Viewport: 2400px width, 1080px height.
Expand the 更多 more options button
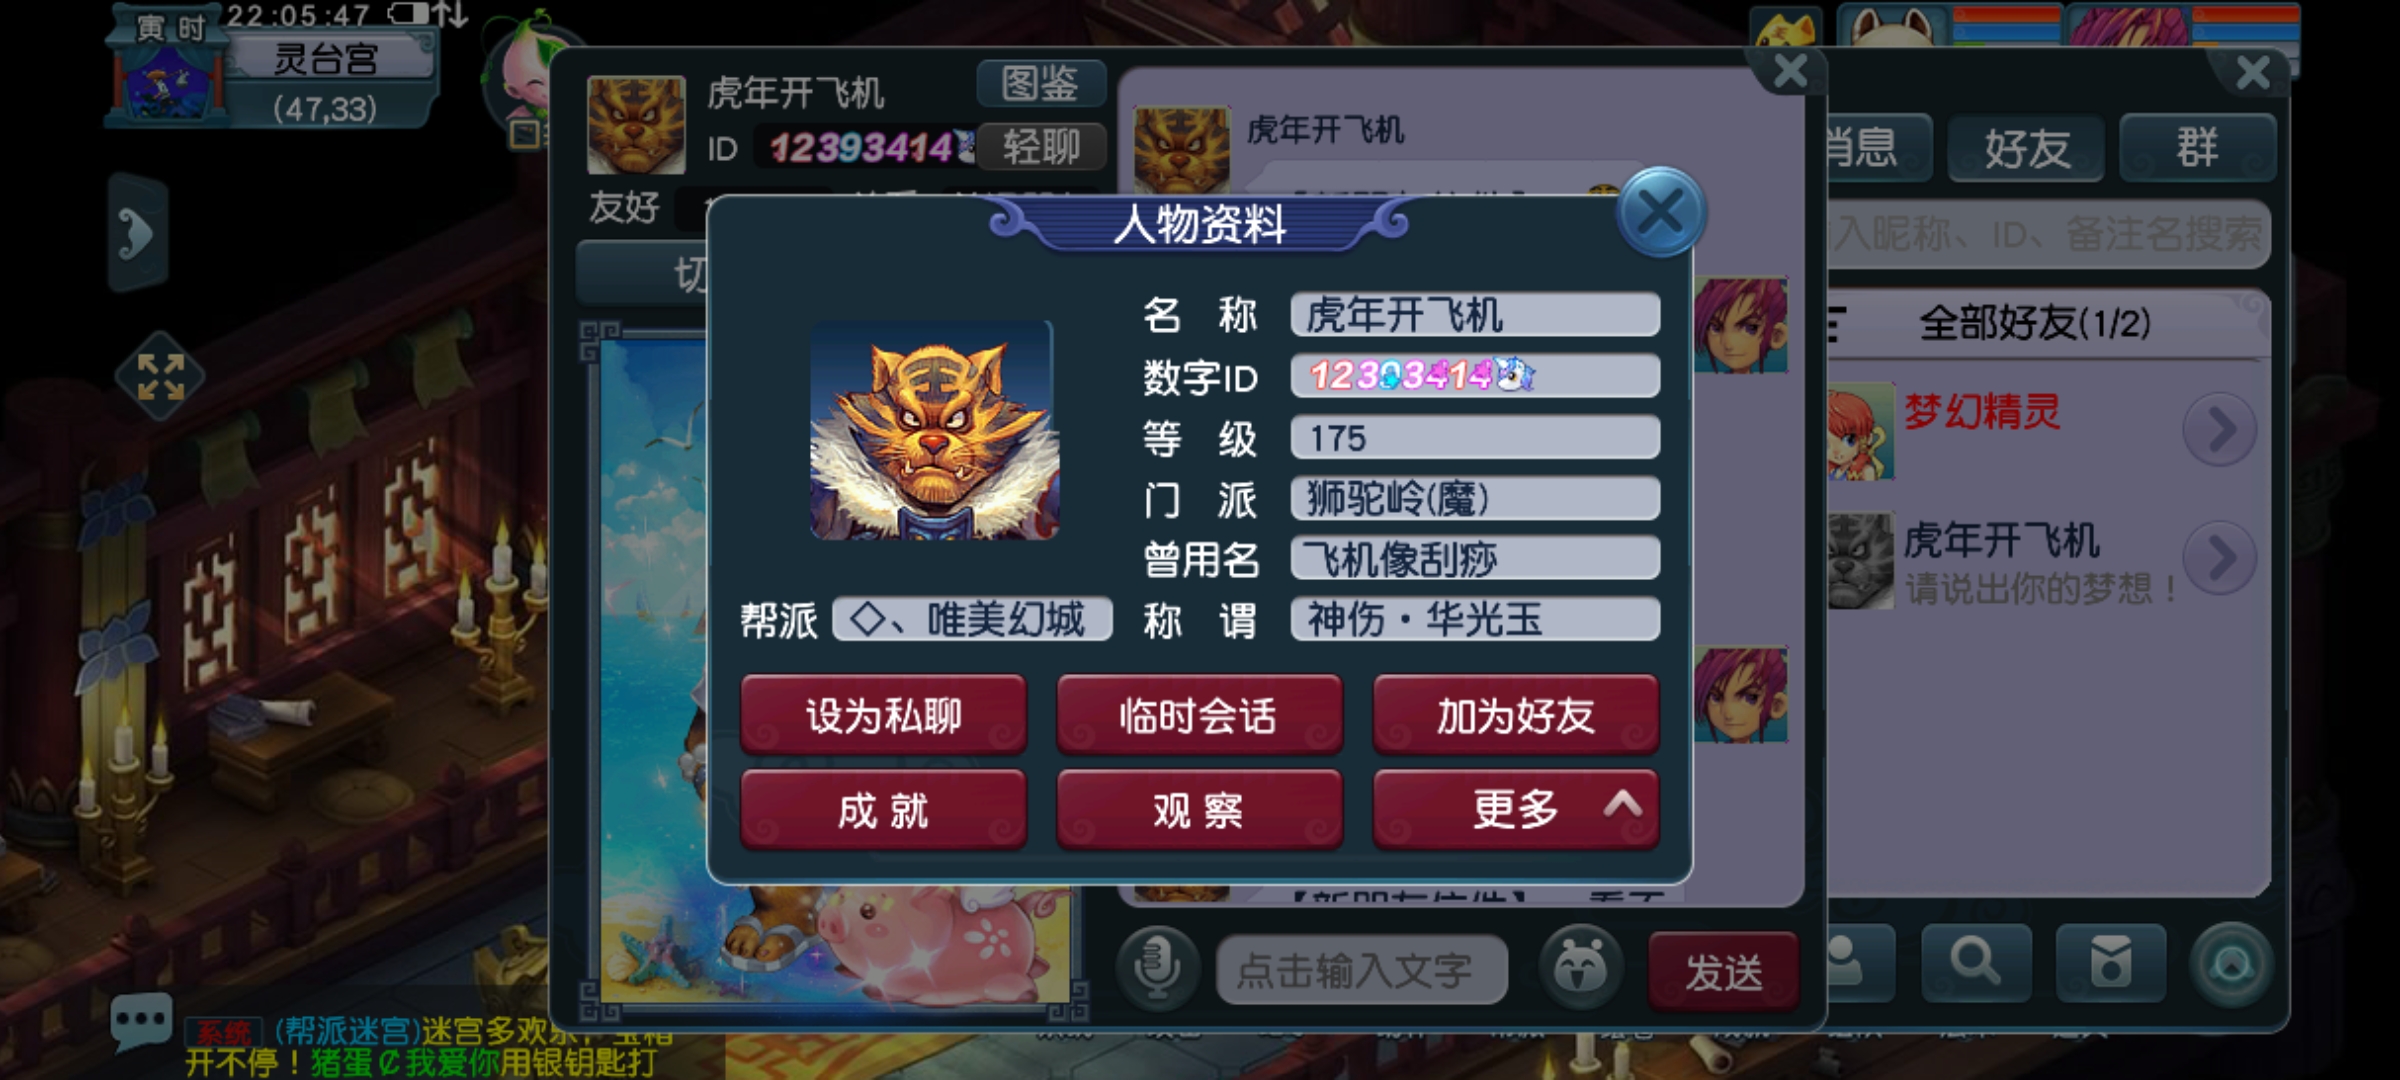coord(1516,808)
